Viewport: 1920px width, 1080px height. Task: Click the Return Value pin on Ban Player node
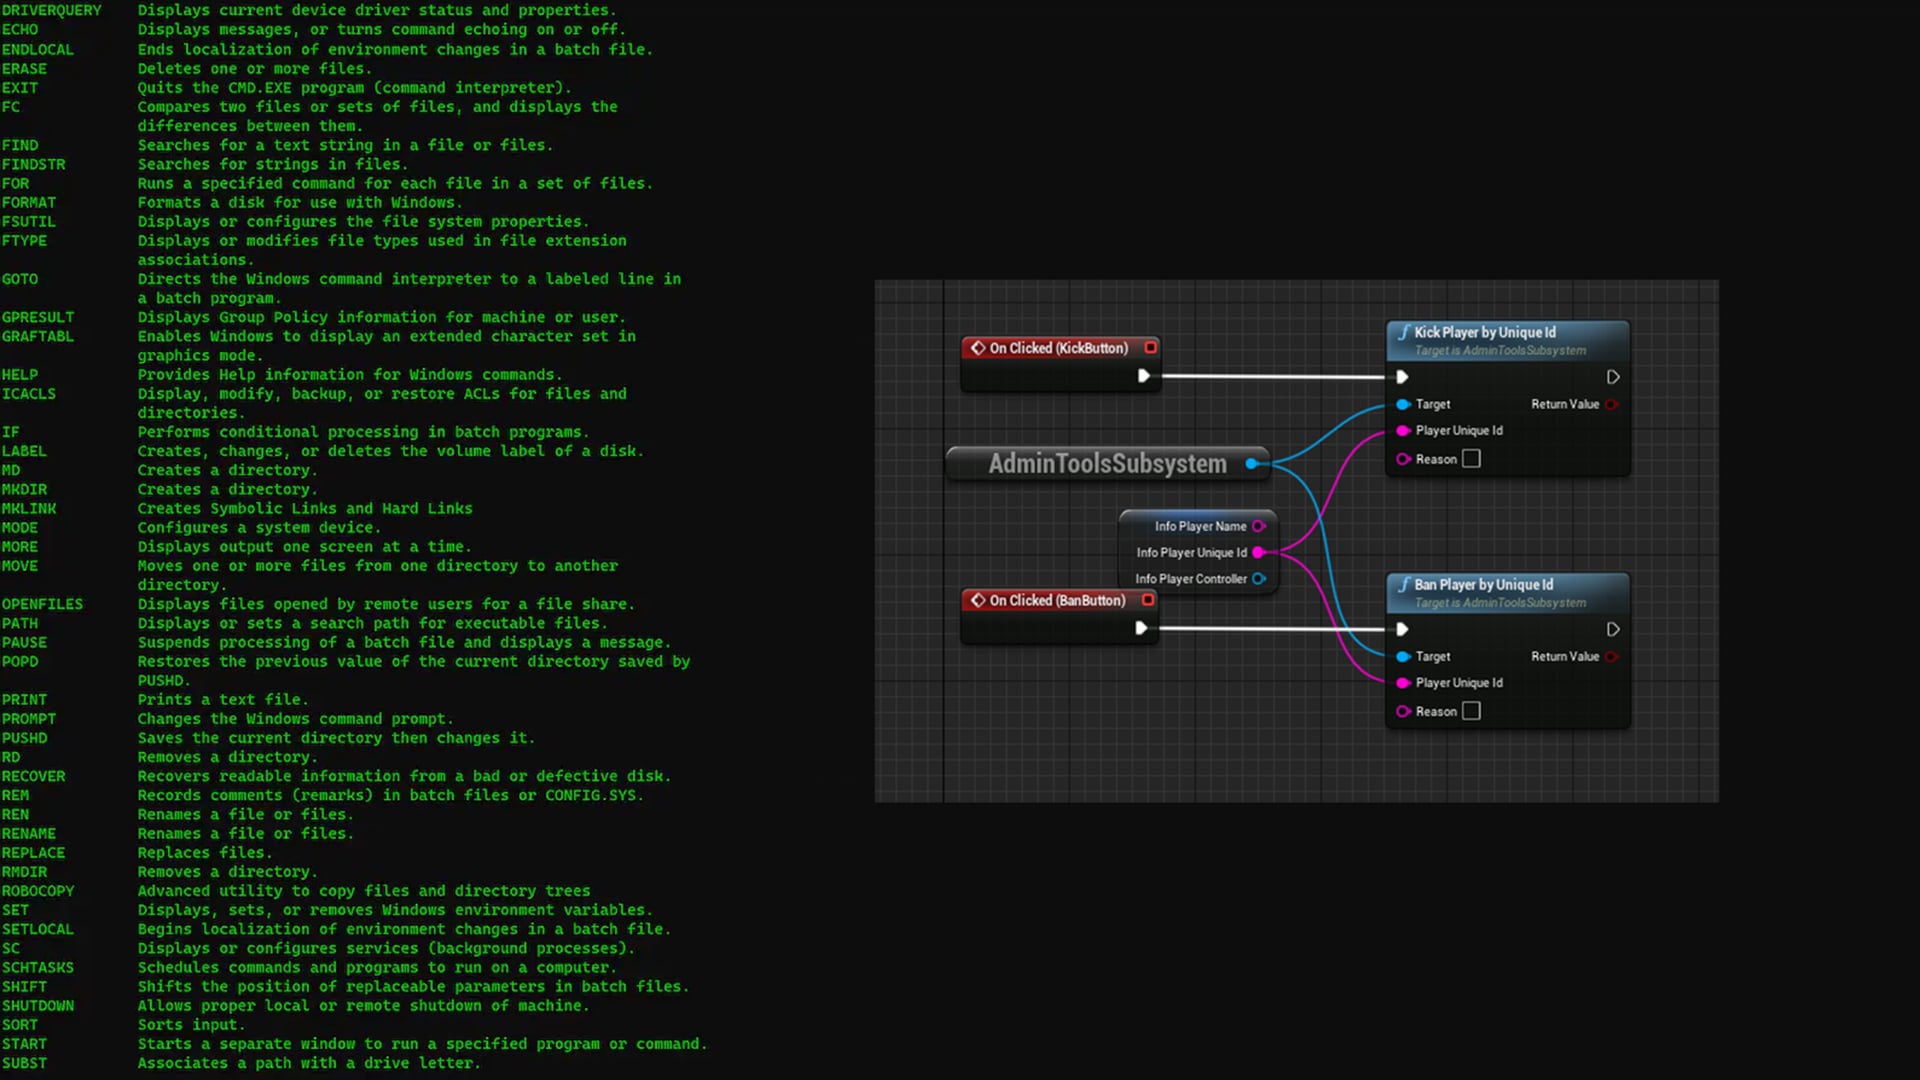click(x=1610, y=657)
